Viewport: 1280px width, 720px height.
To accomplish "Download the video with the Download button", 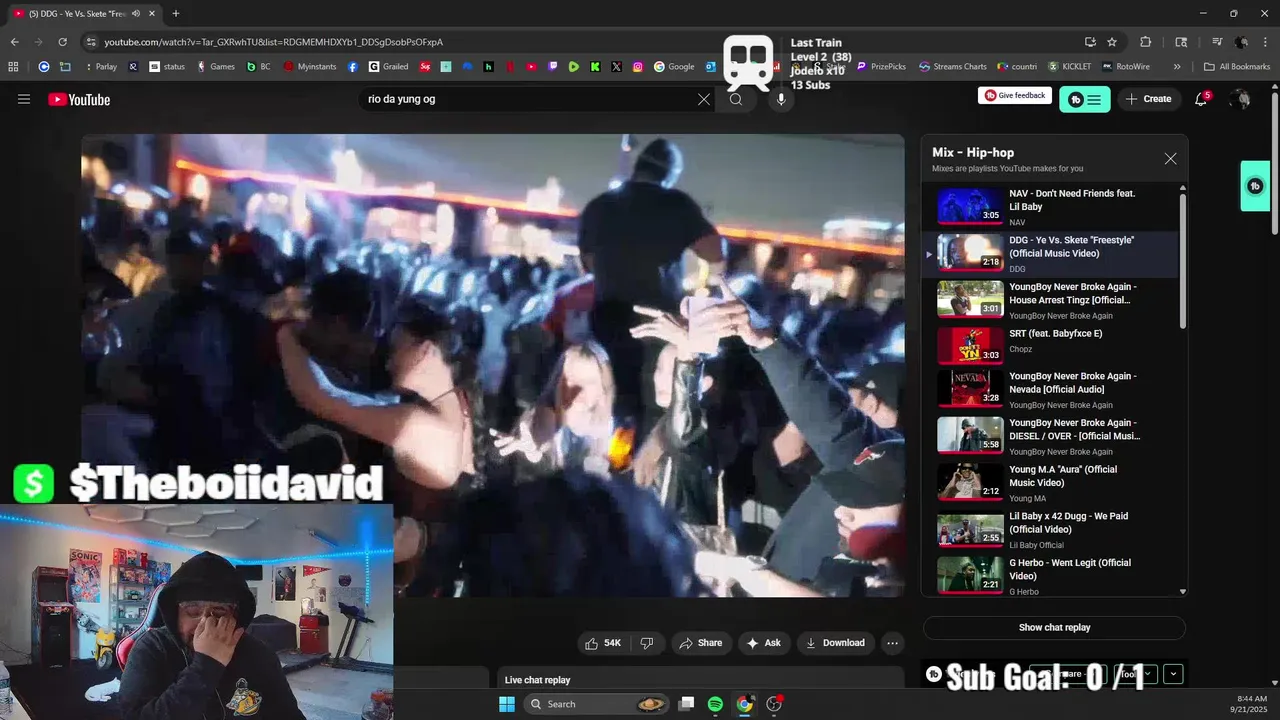I will [x=835, y=643].
